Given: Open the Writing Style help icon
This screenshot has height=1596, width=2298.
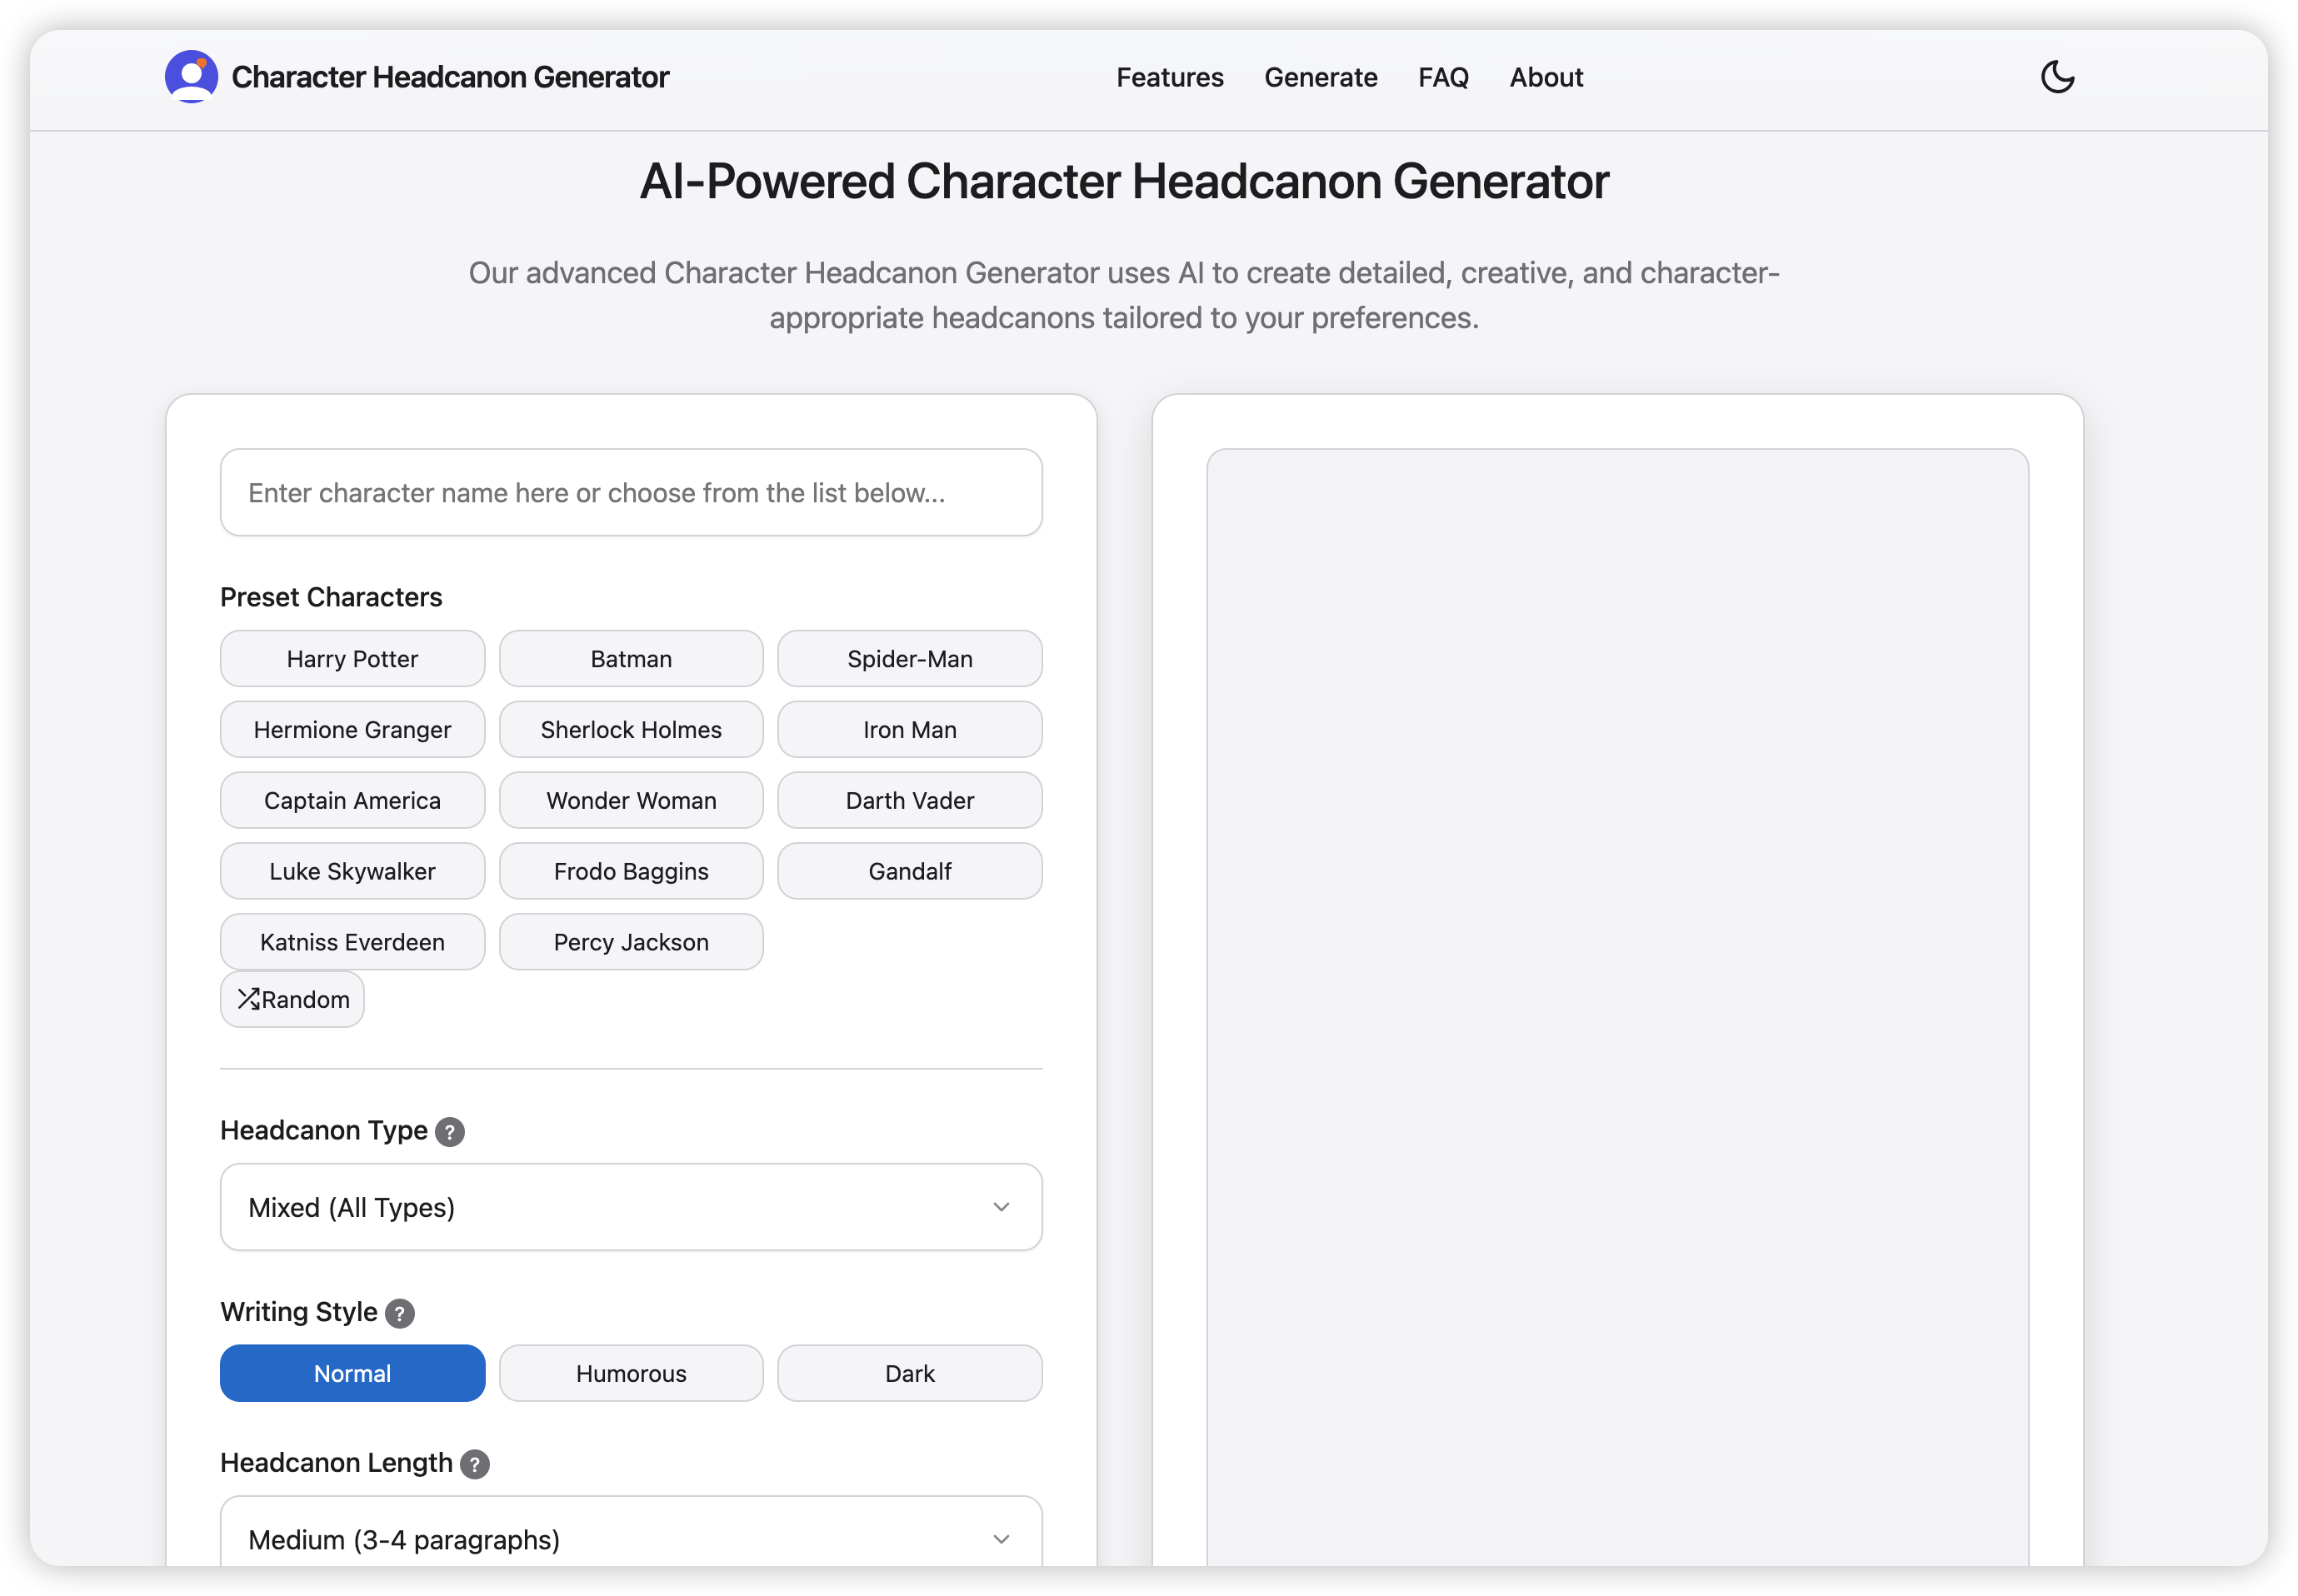Looking at the screenshot, I should (x=400, y=1313).
